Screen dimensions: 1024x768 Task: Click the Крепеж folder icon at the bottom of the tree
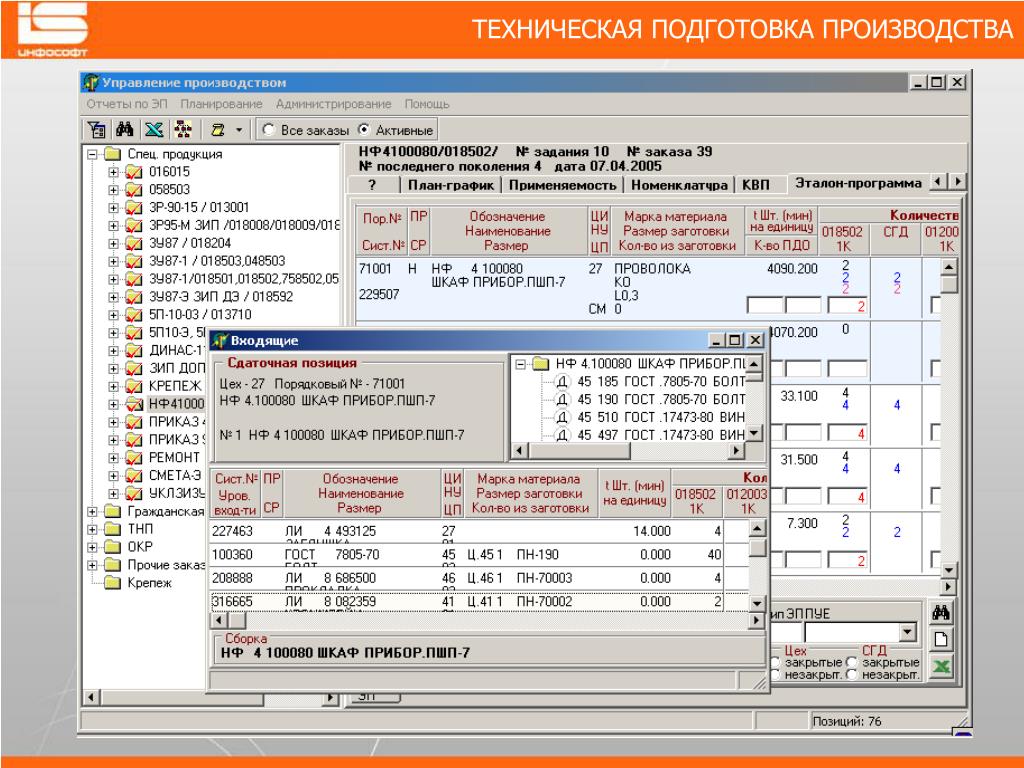click(113, 583)
